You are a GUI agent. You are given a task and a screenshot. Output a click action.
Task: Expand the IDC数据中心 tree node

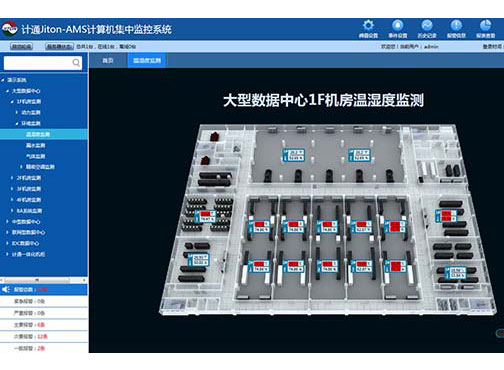pos(7,243)
